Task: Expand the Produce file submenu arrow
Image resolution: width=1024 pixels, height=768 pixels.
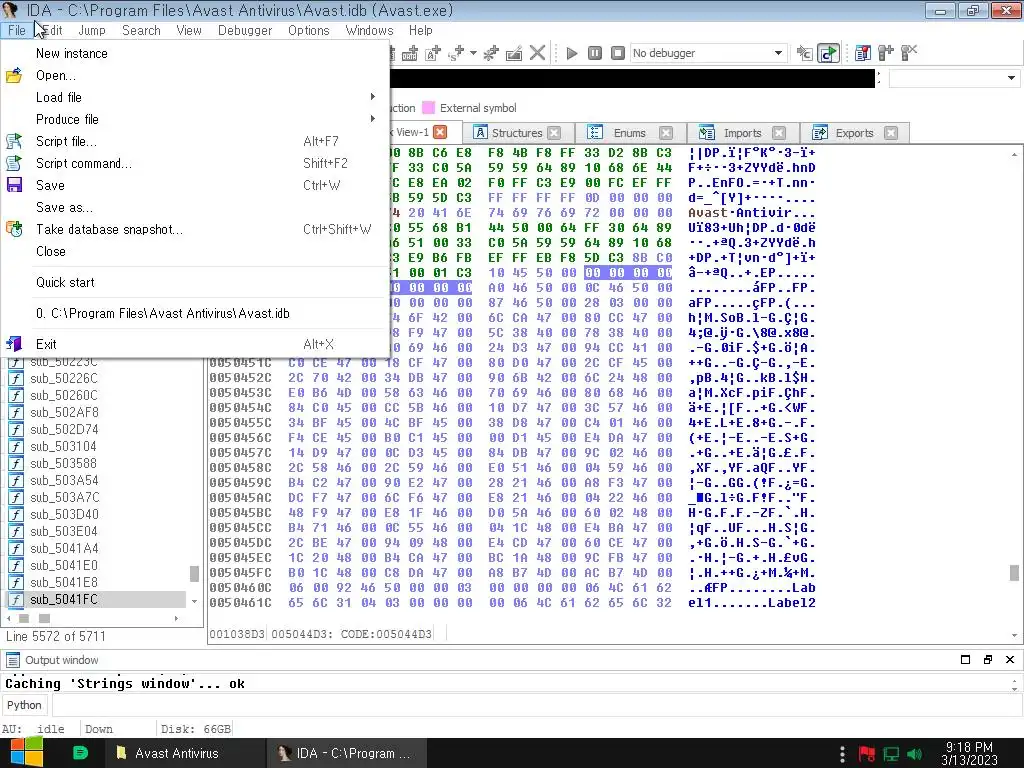Action: pyautogui.click(x=373, y=119)
